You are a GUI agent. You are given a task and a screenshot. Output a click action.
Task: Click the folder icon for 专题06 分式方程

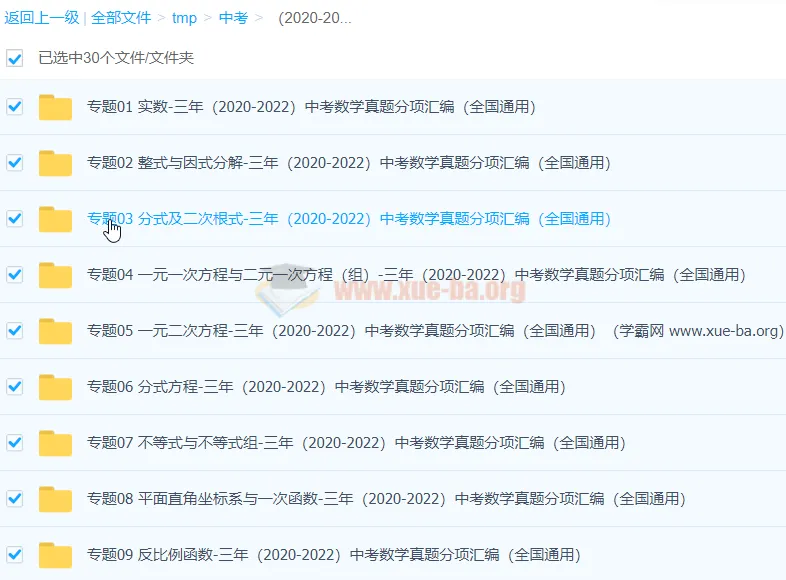point(55,387)
